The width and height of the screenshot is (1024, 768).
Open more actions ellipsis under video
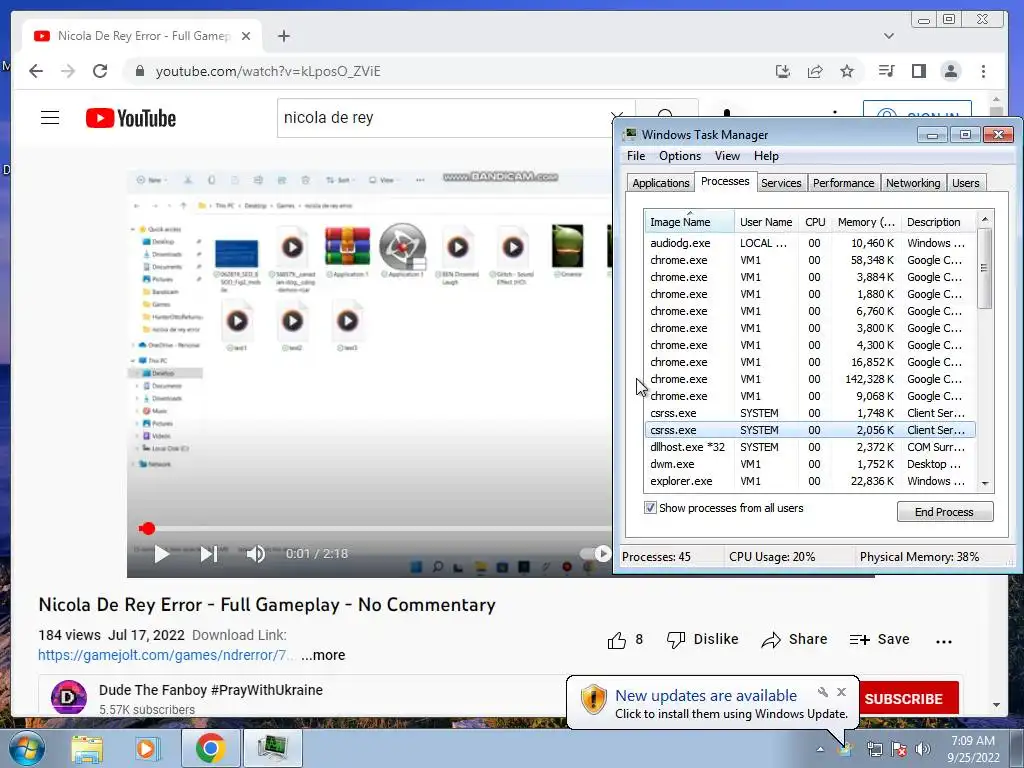pyautogui.click(x=944, y=641)
